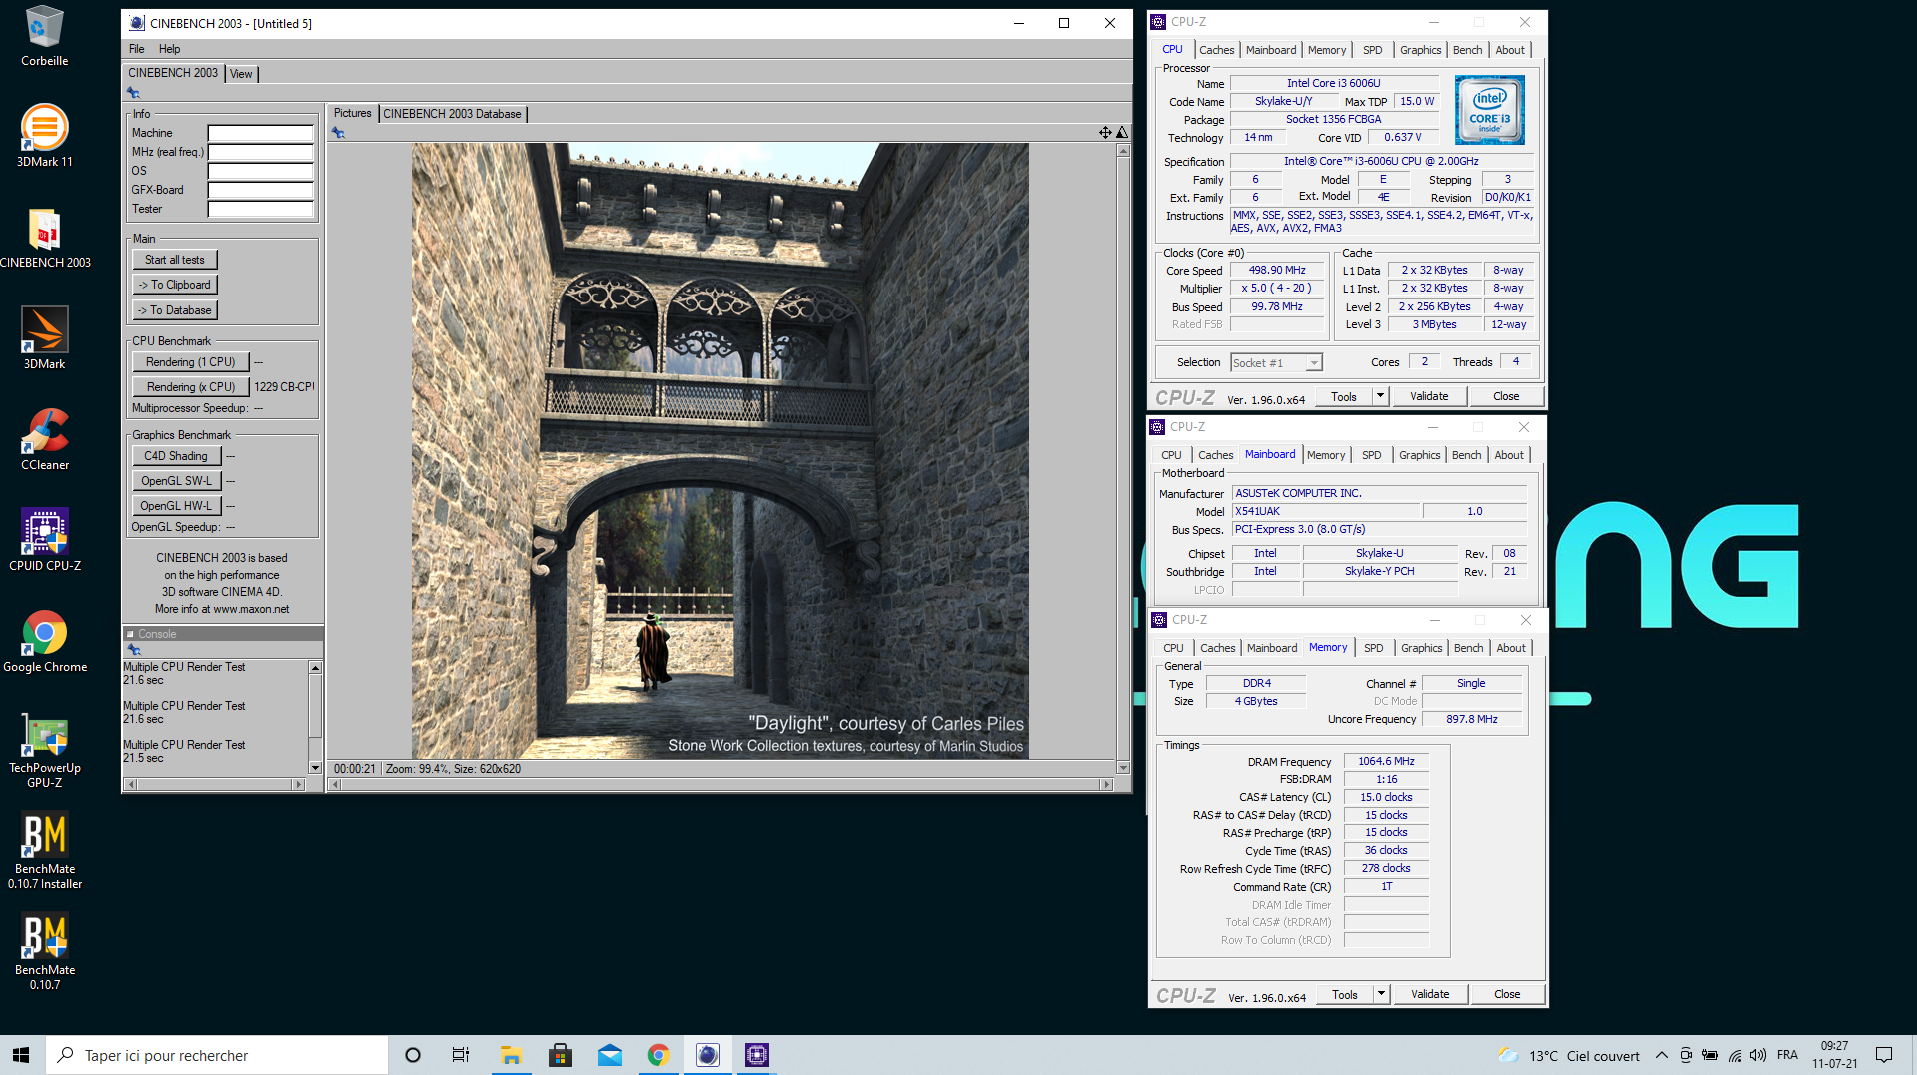Click the Windows Start button
The width and height of the screenshot is (1917, 1075).
click(22, 1055)
